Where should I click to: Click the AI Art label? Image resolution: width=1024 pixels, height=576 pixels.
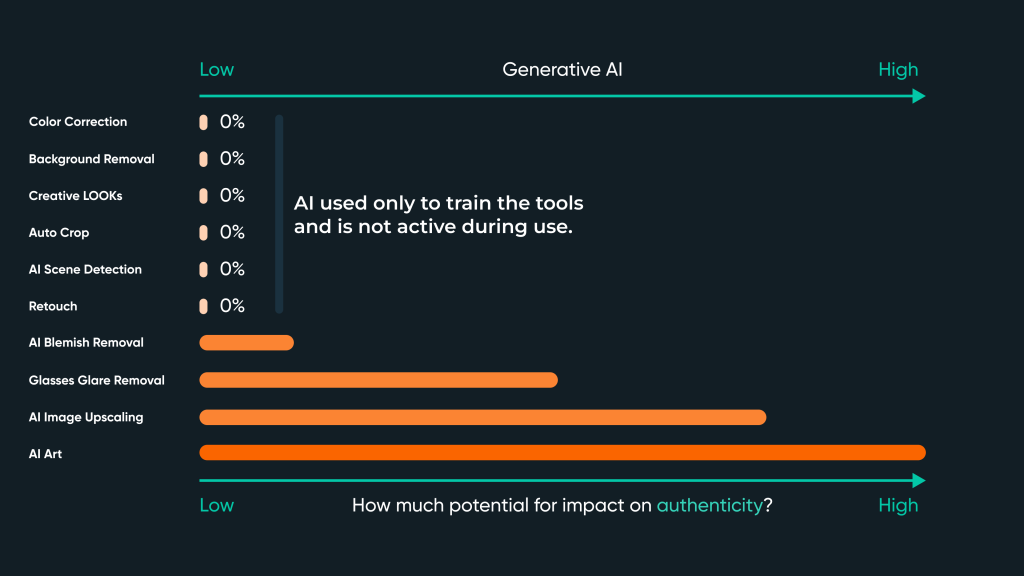coord(45,454)
